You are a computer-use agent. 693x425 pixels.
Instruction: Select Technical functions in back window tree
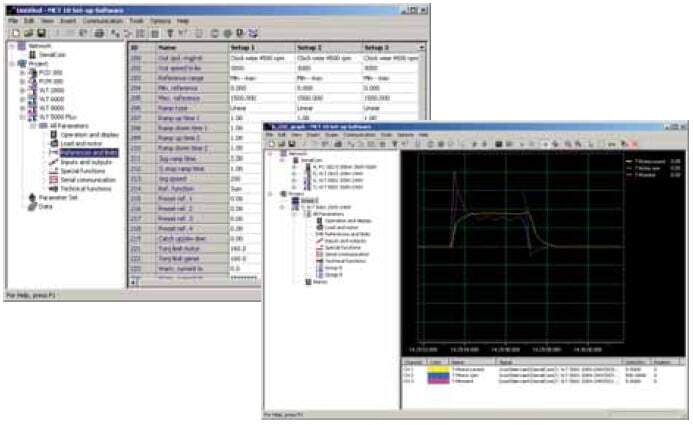(86, 189)
